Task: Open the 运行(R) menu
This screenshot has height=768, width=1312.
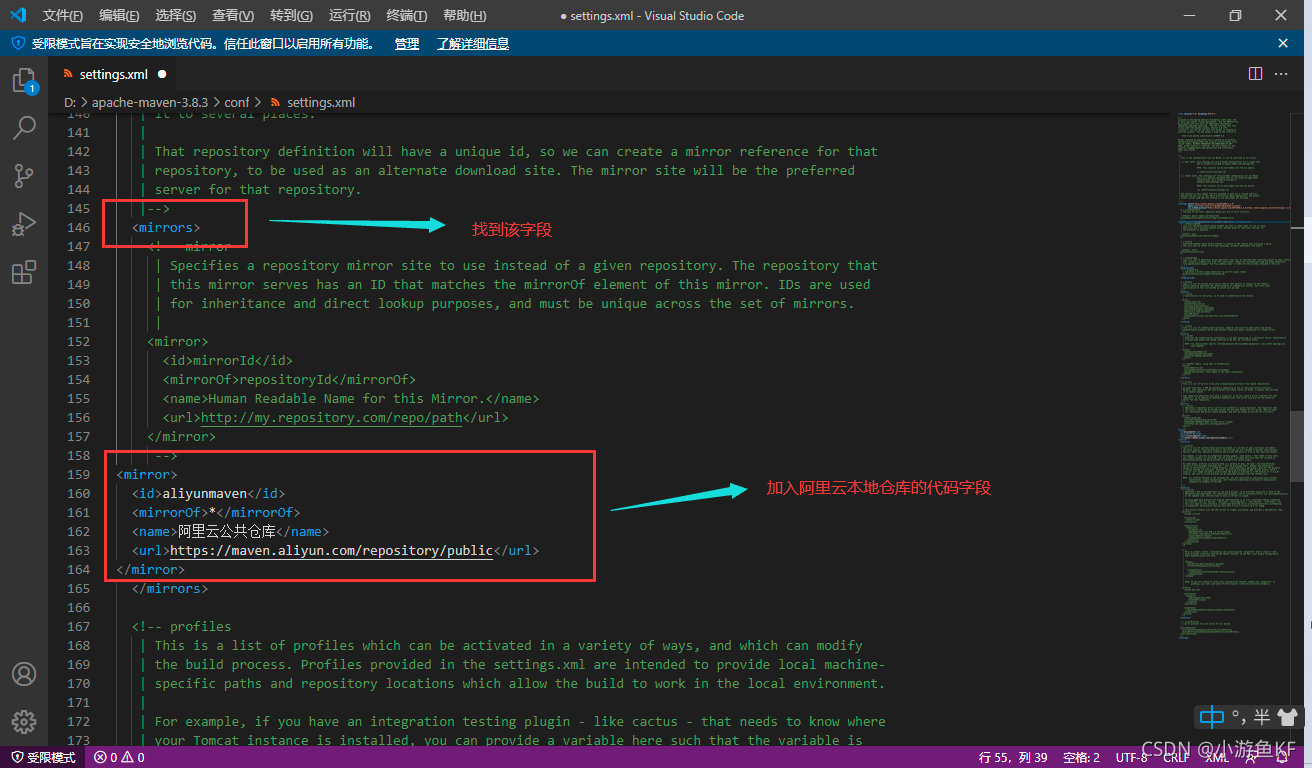Action: (x=349, y=15)
